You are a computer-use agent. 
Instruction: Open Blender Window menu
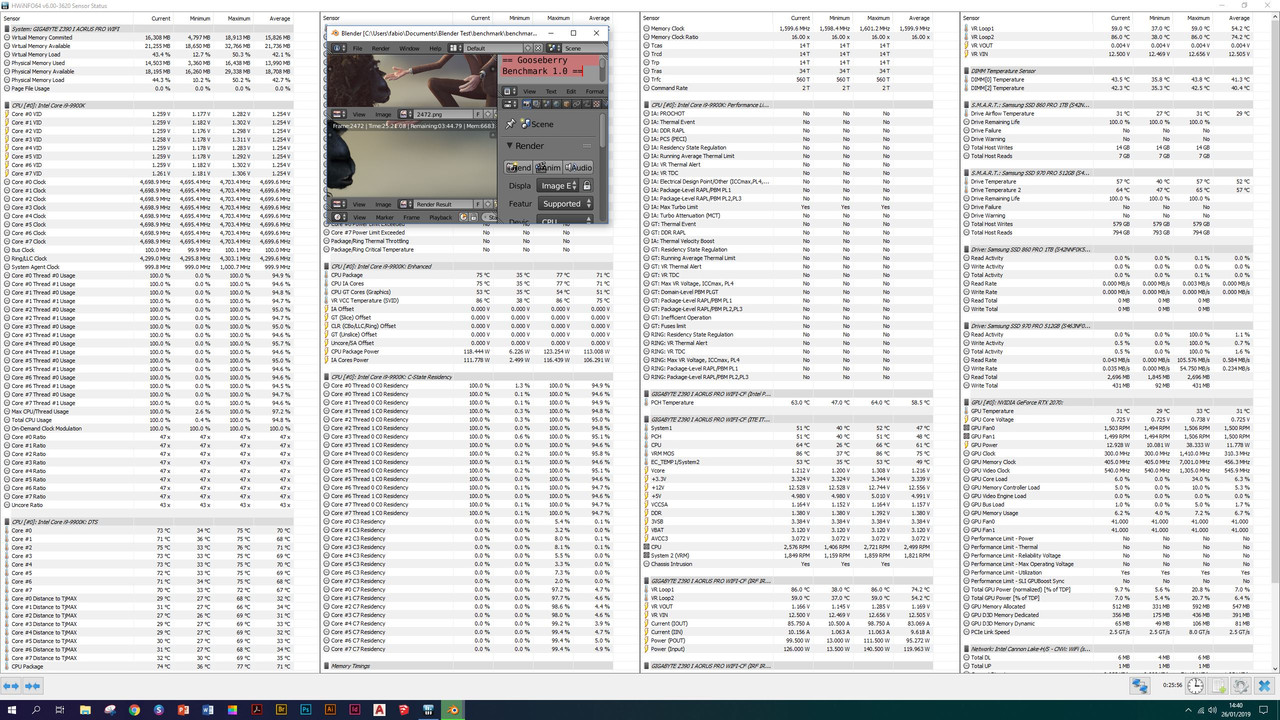coord(409,48)
